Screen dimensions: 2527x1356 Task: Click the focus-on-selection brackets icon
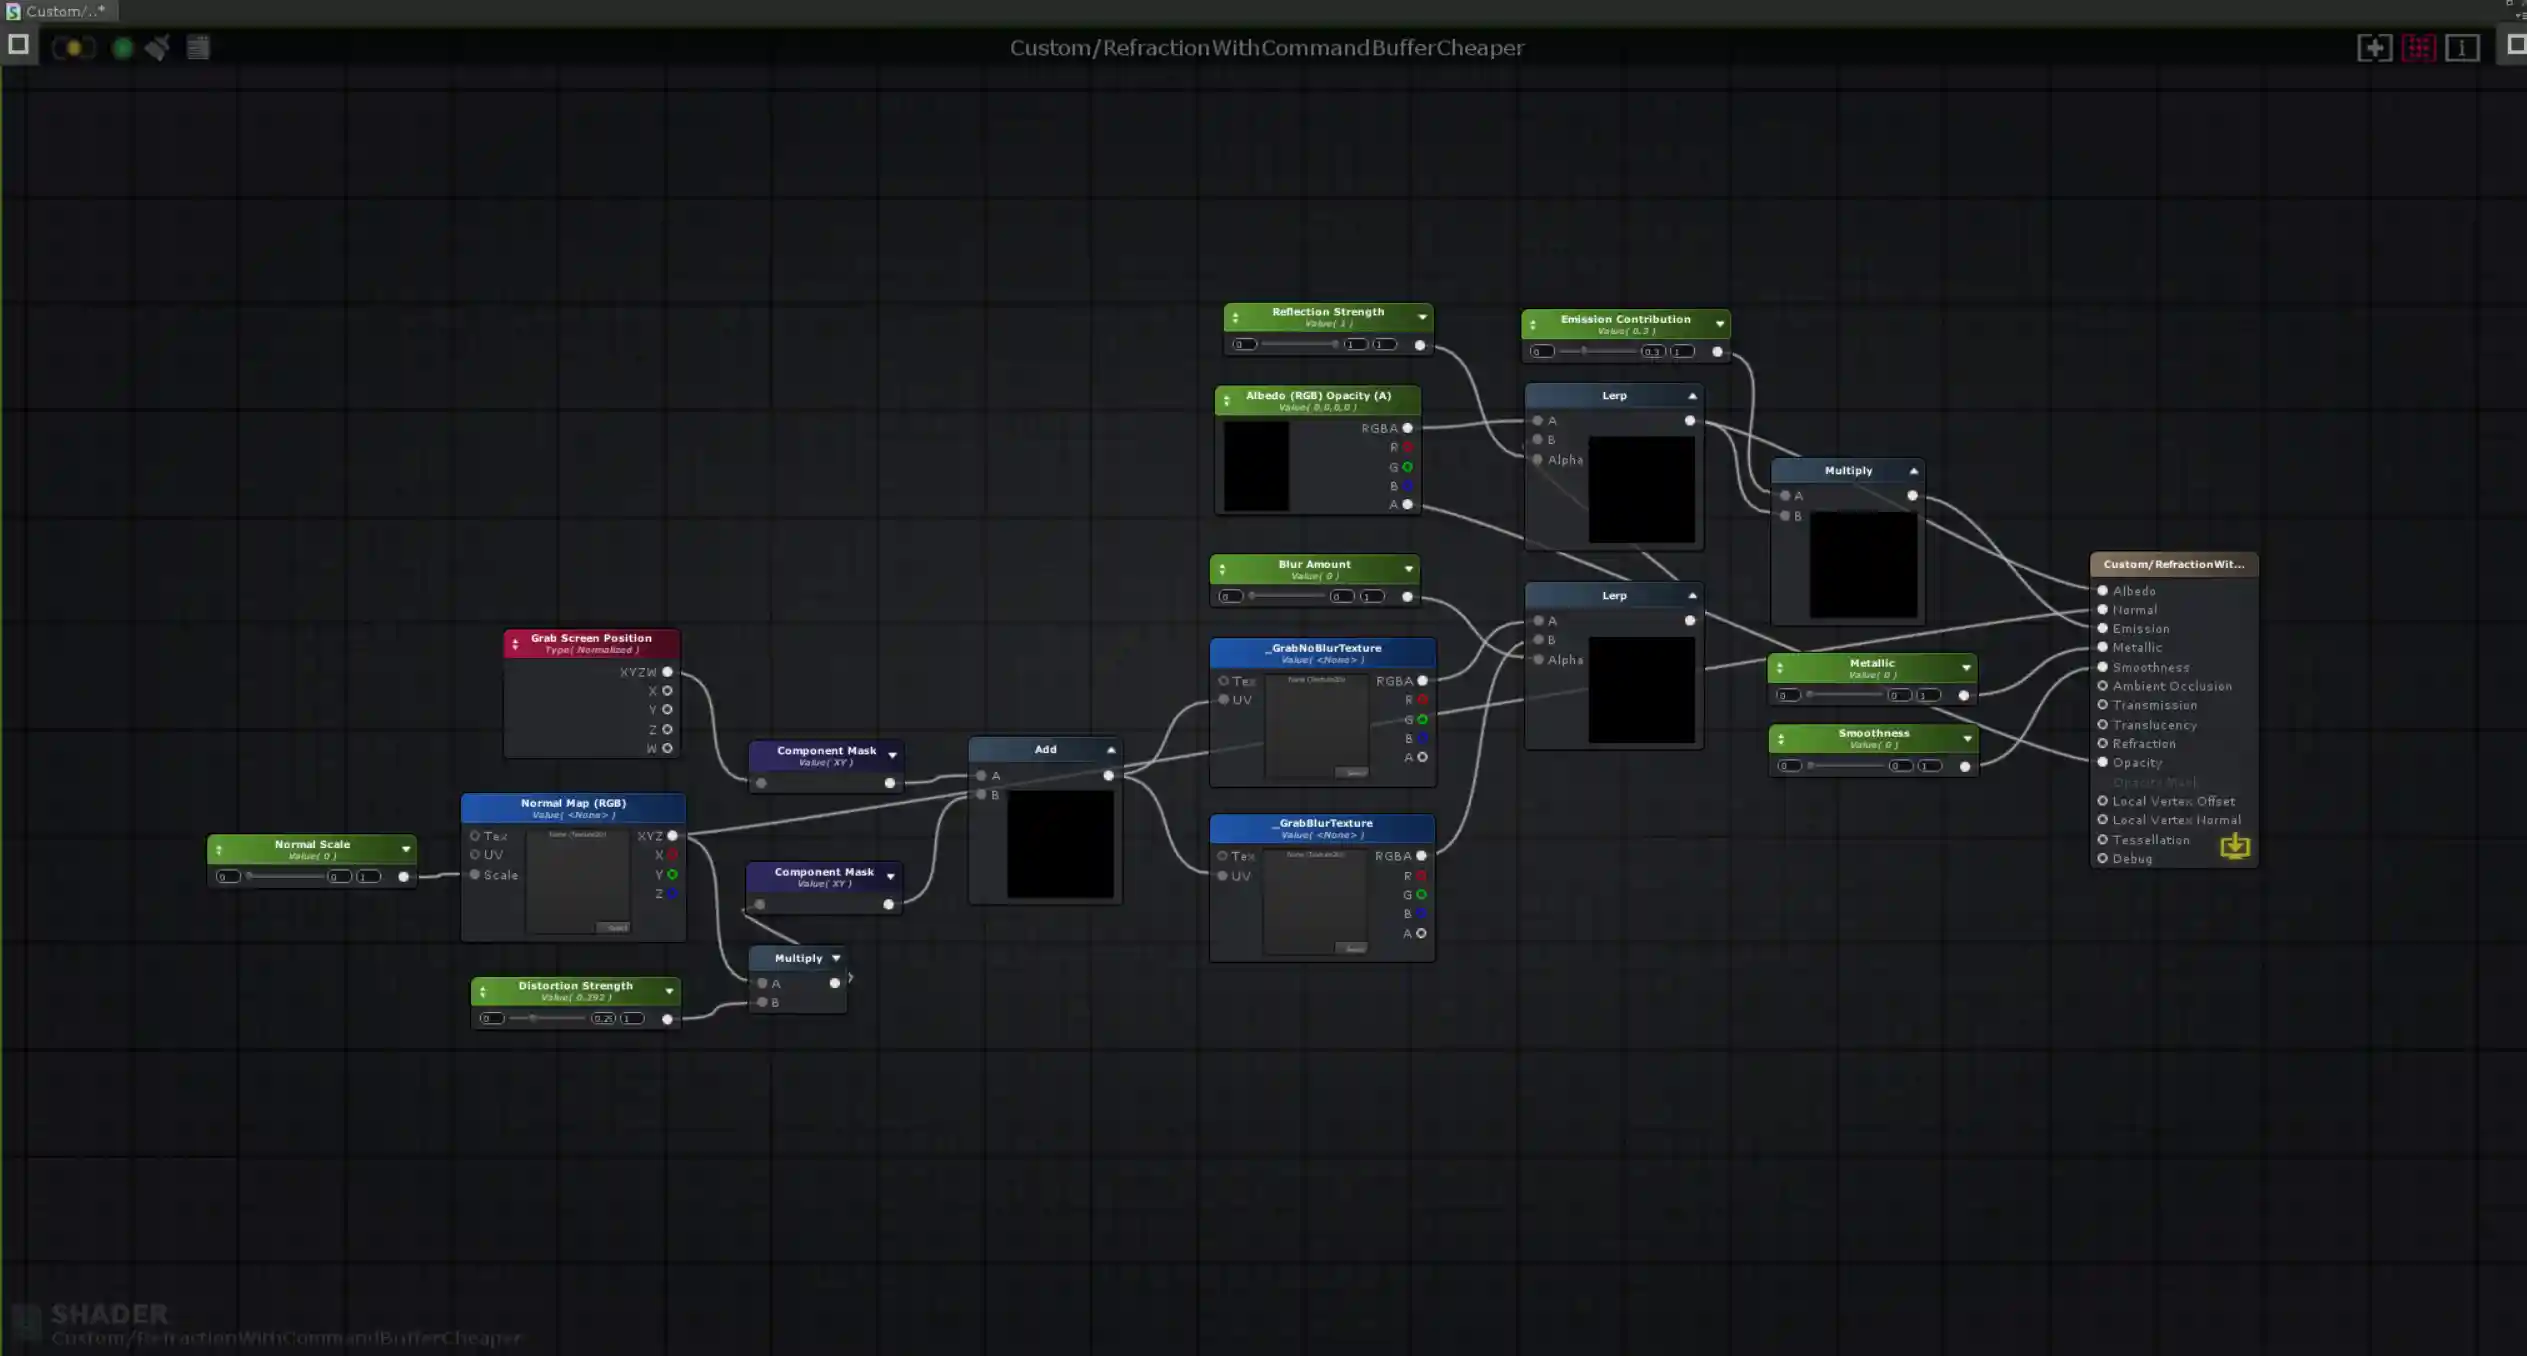coord(2375,47)
